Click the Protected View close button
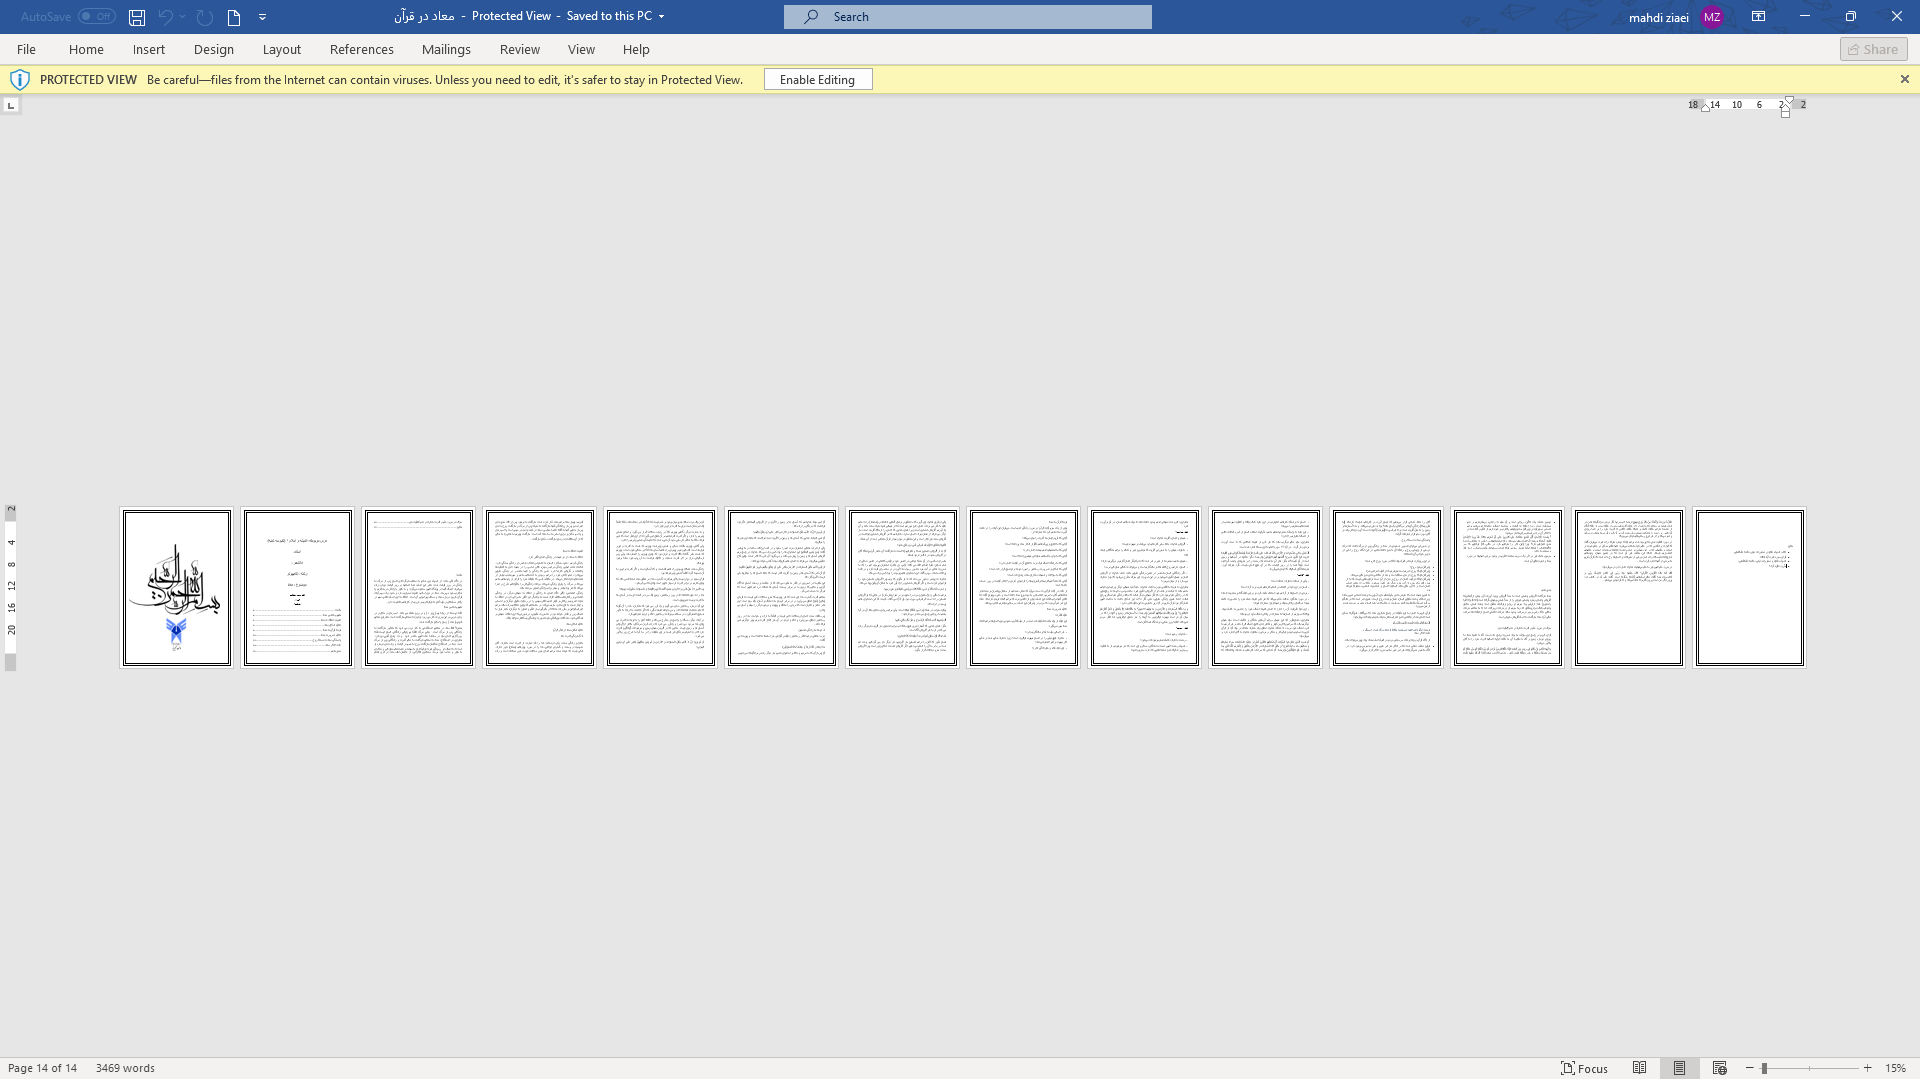The width and height of the screenshot is (1920, 1080). point(1904,79)
